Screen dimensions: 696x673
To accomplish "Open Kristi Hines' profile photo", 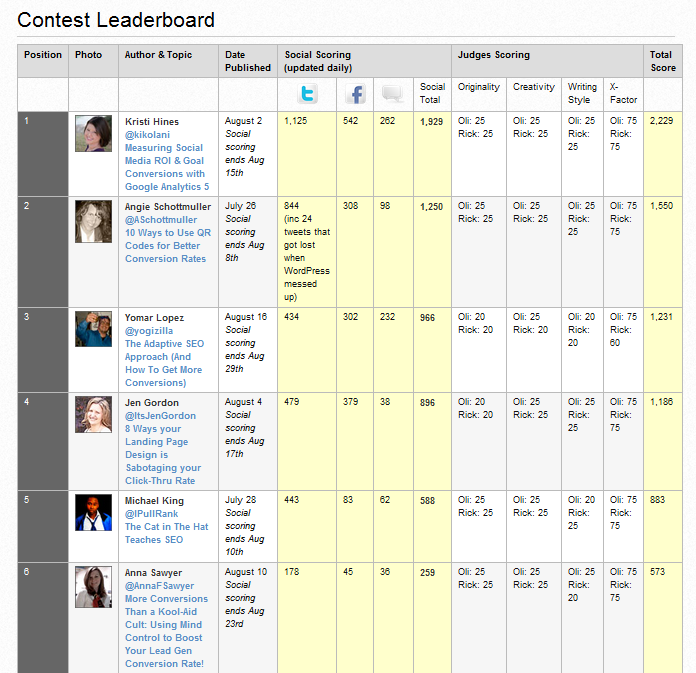I will pyautogui.click(x=93, y=134).
